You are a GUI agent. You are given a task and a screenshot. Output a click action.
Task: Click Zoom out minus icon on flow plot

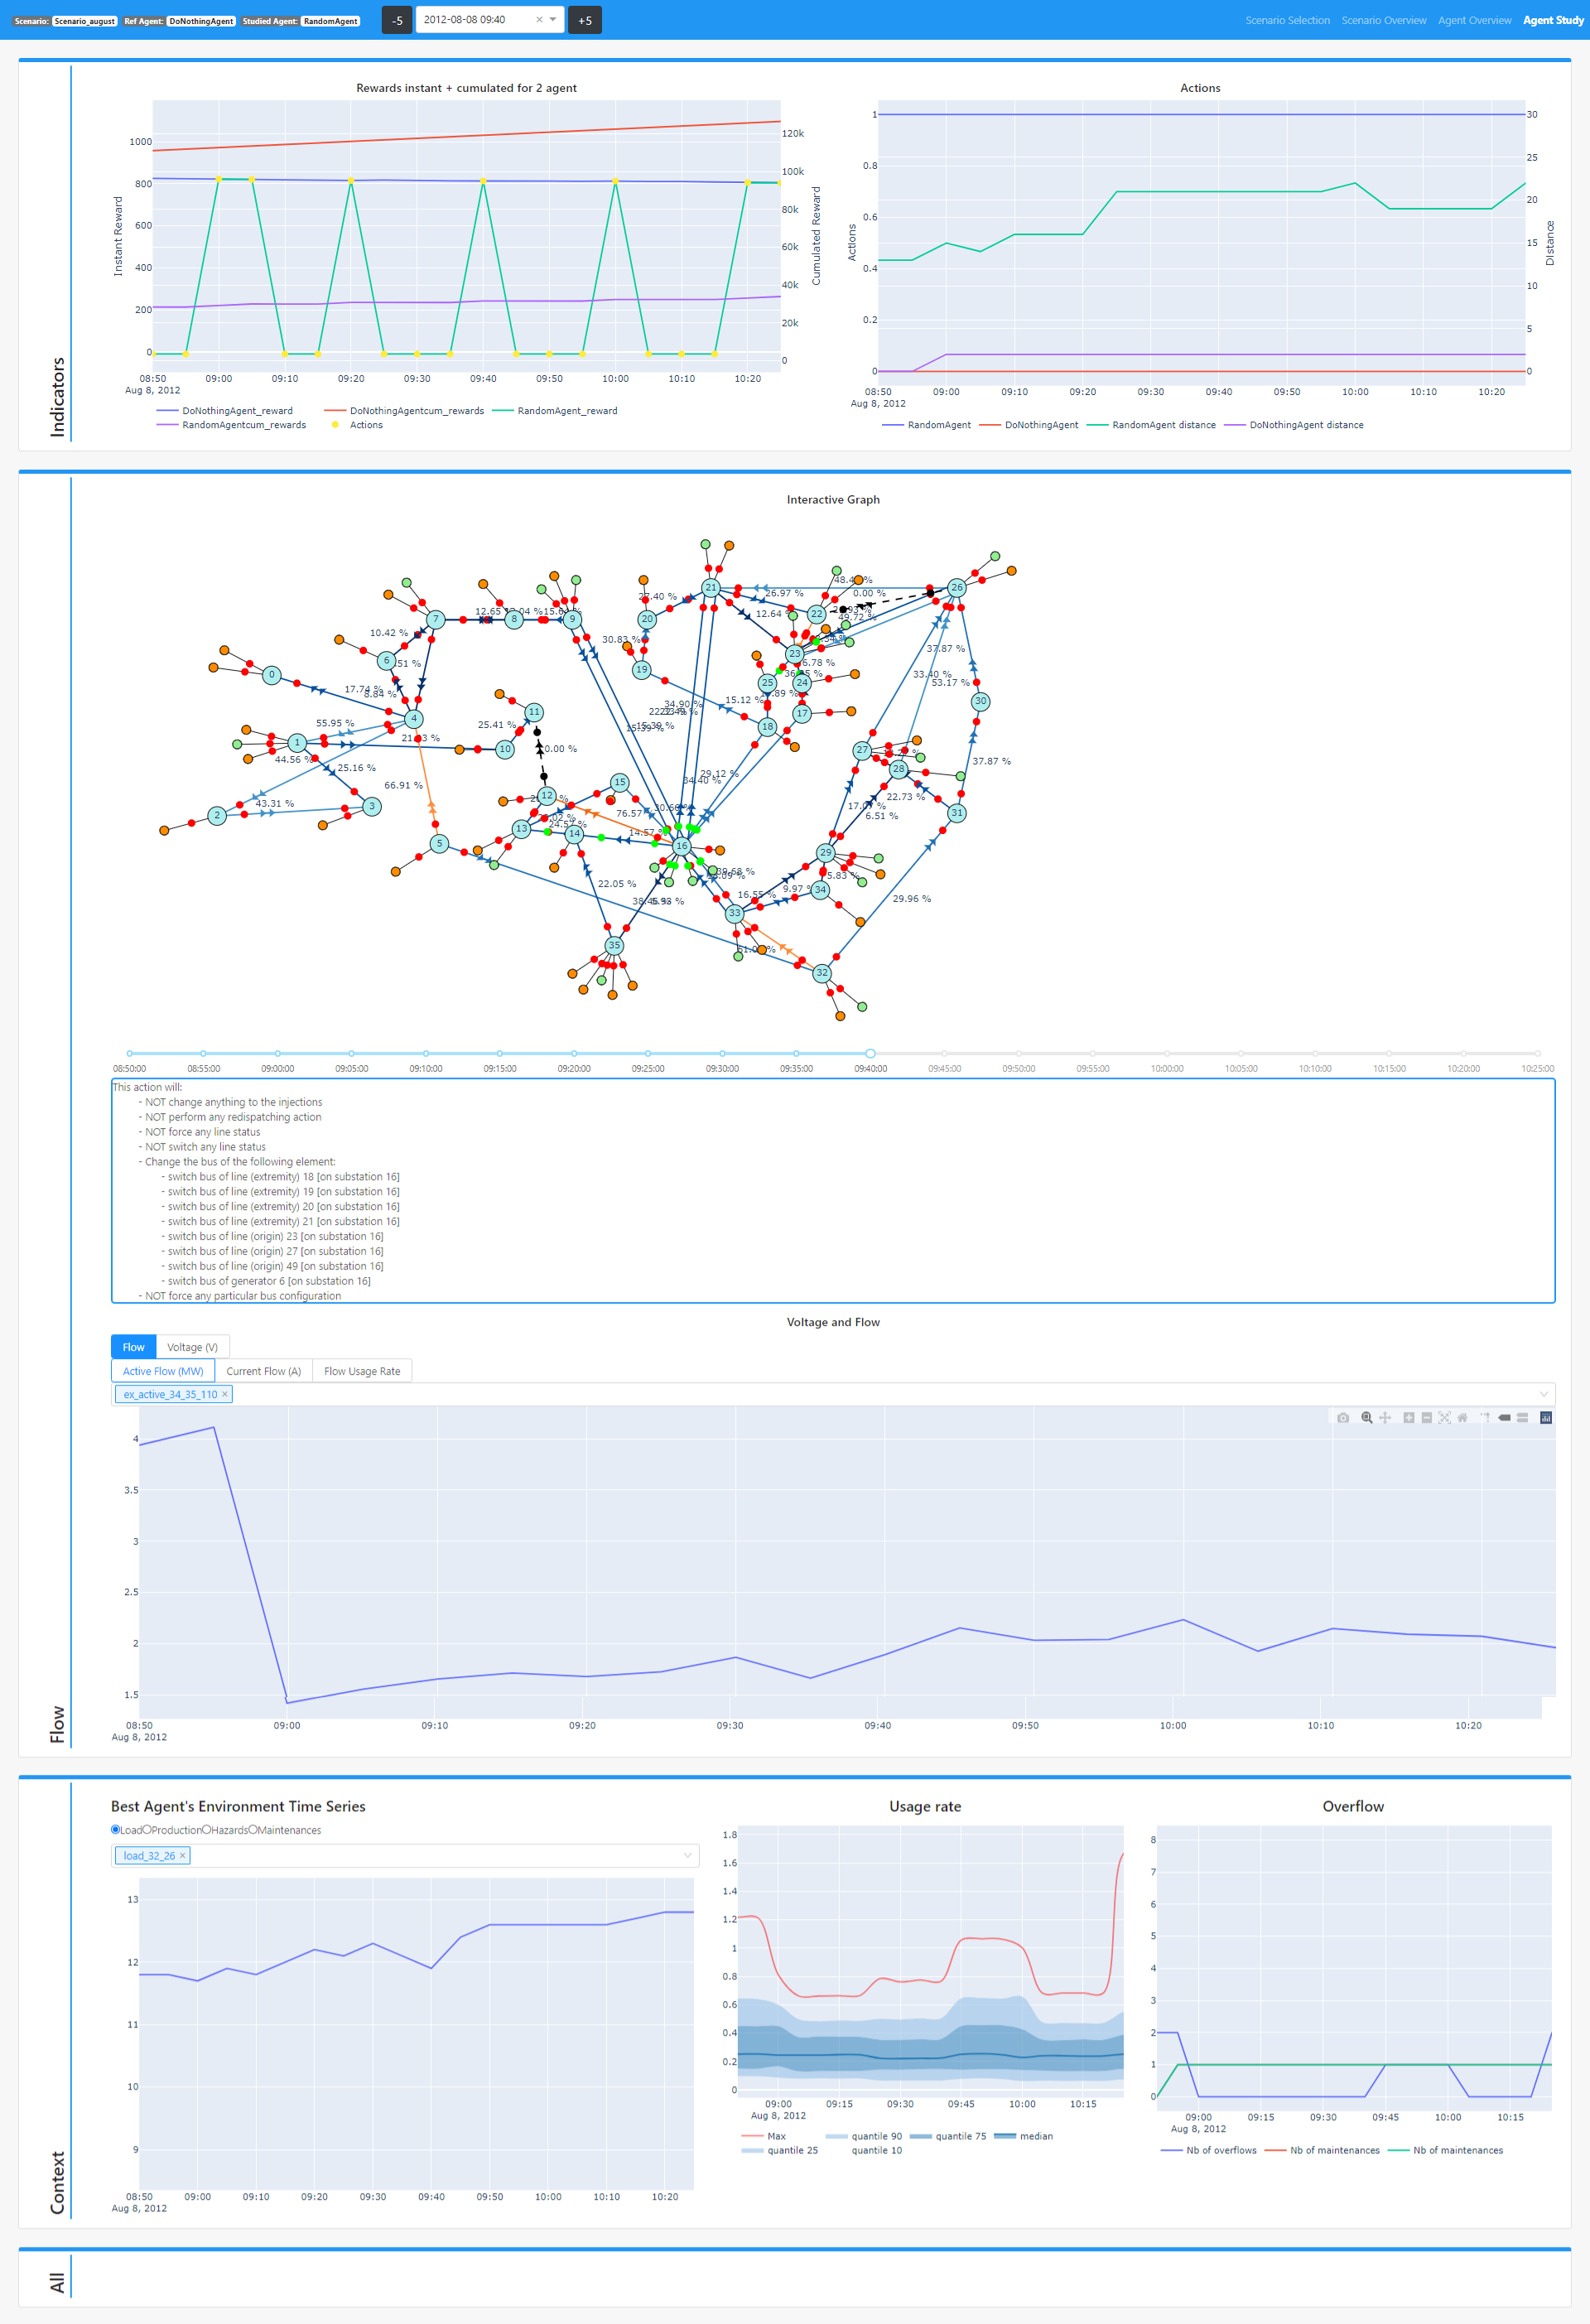pos(1427,1417)
